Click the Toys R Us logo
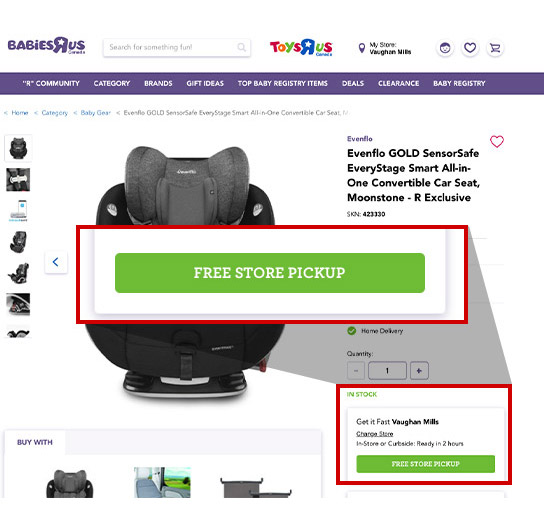The width and height of the screenshot is (544, 524). tap(301, 47)
